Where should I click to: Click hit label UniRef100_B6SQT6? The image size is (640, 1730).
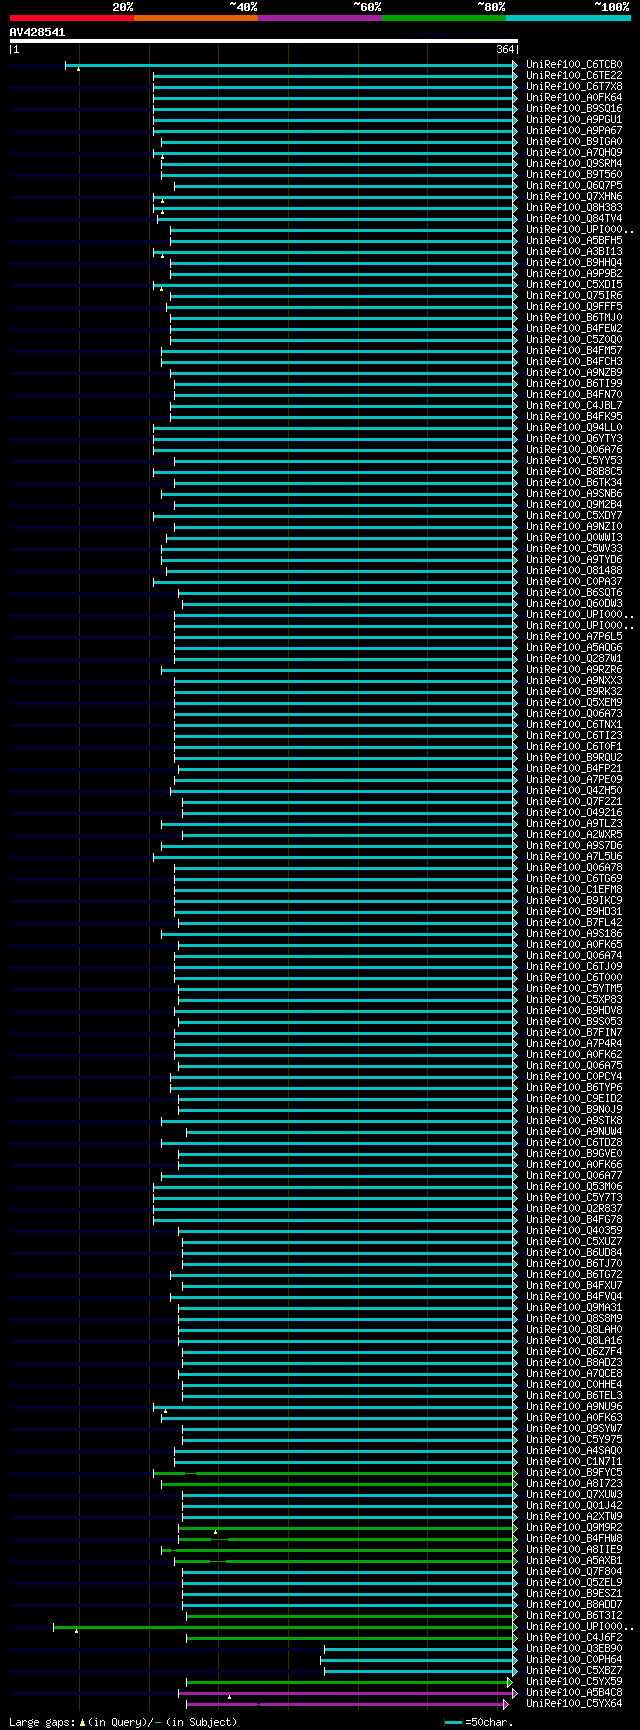point(574,593)
